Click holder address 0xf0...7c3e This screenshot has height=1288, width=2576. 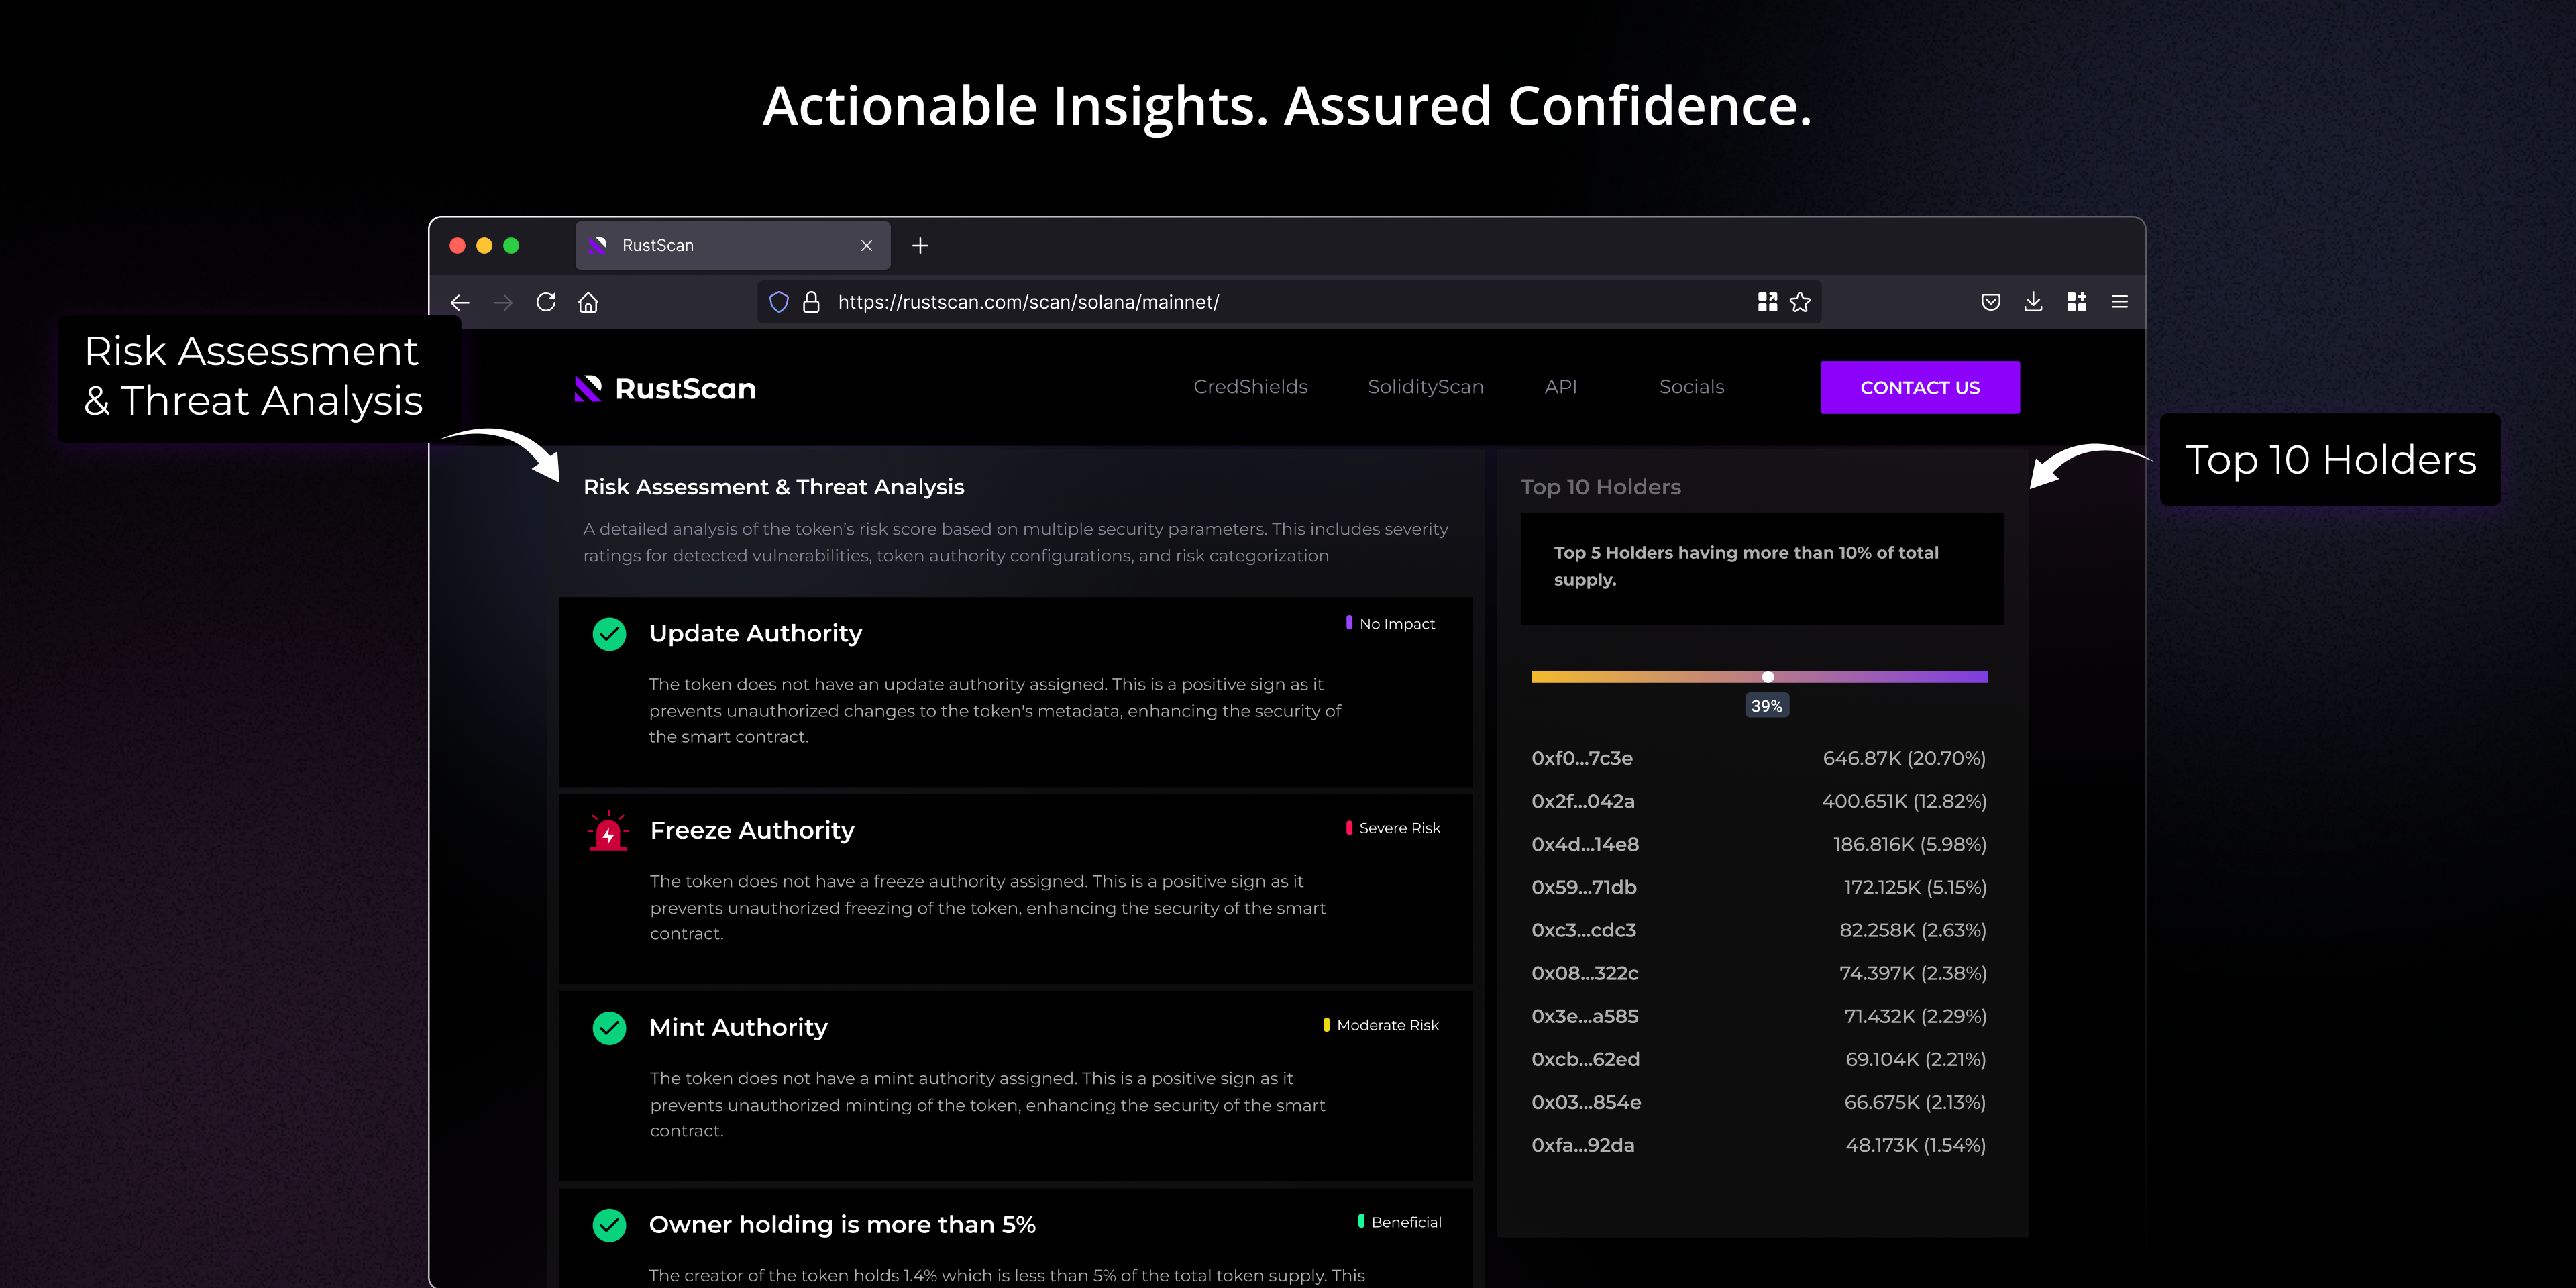[x=1582, y=758]
